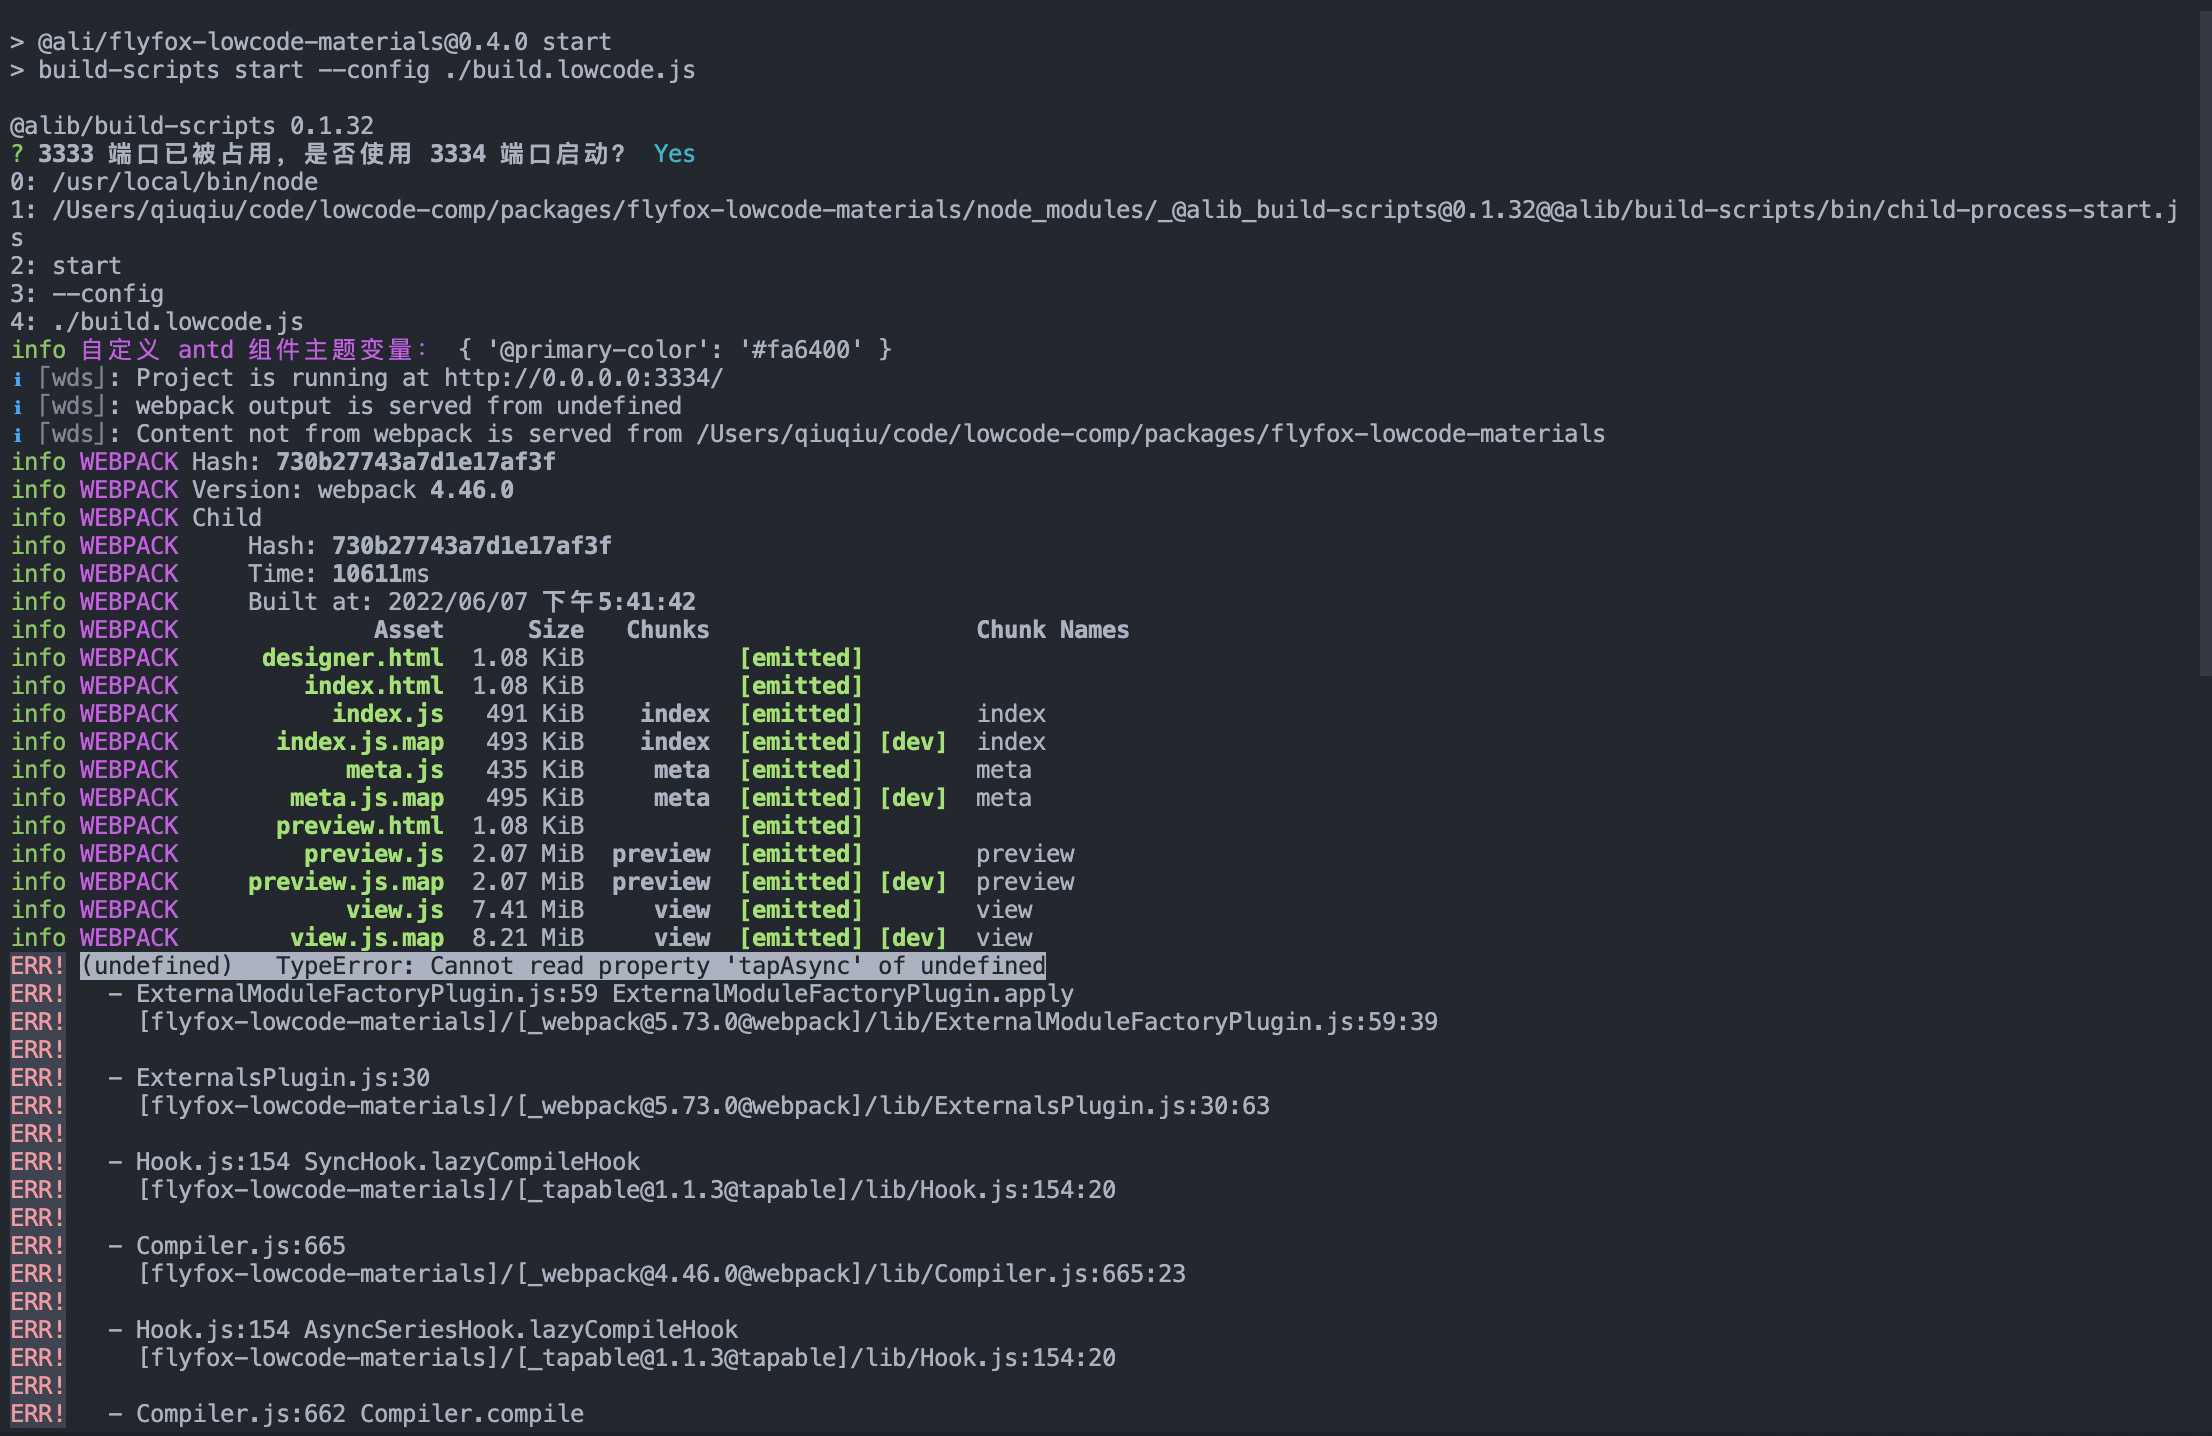The image size is (2212, 1436).
Task: Click the 'Compiler.js:665' stack entry
Action: coord(241,1246)
